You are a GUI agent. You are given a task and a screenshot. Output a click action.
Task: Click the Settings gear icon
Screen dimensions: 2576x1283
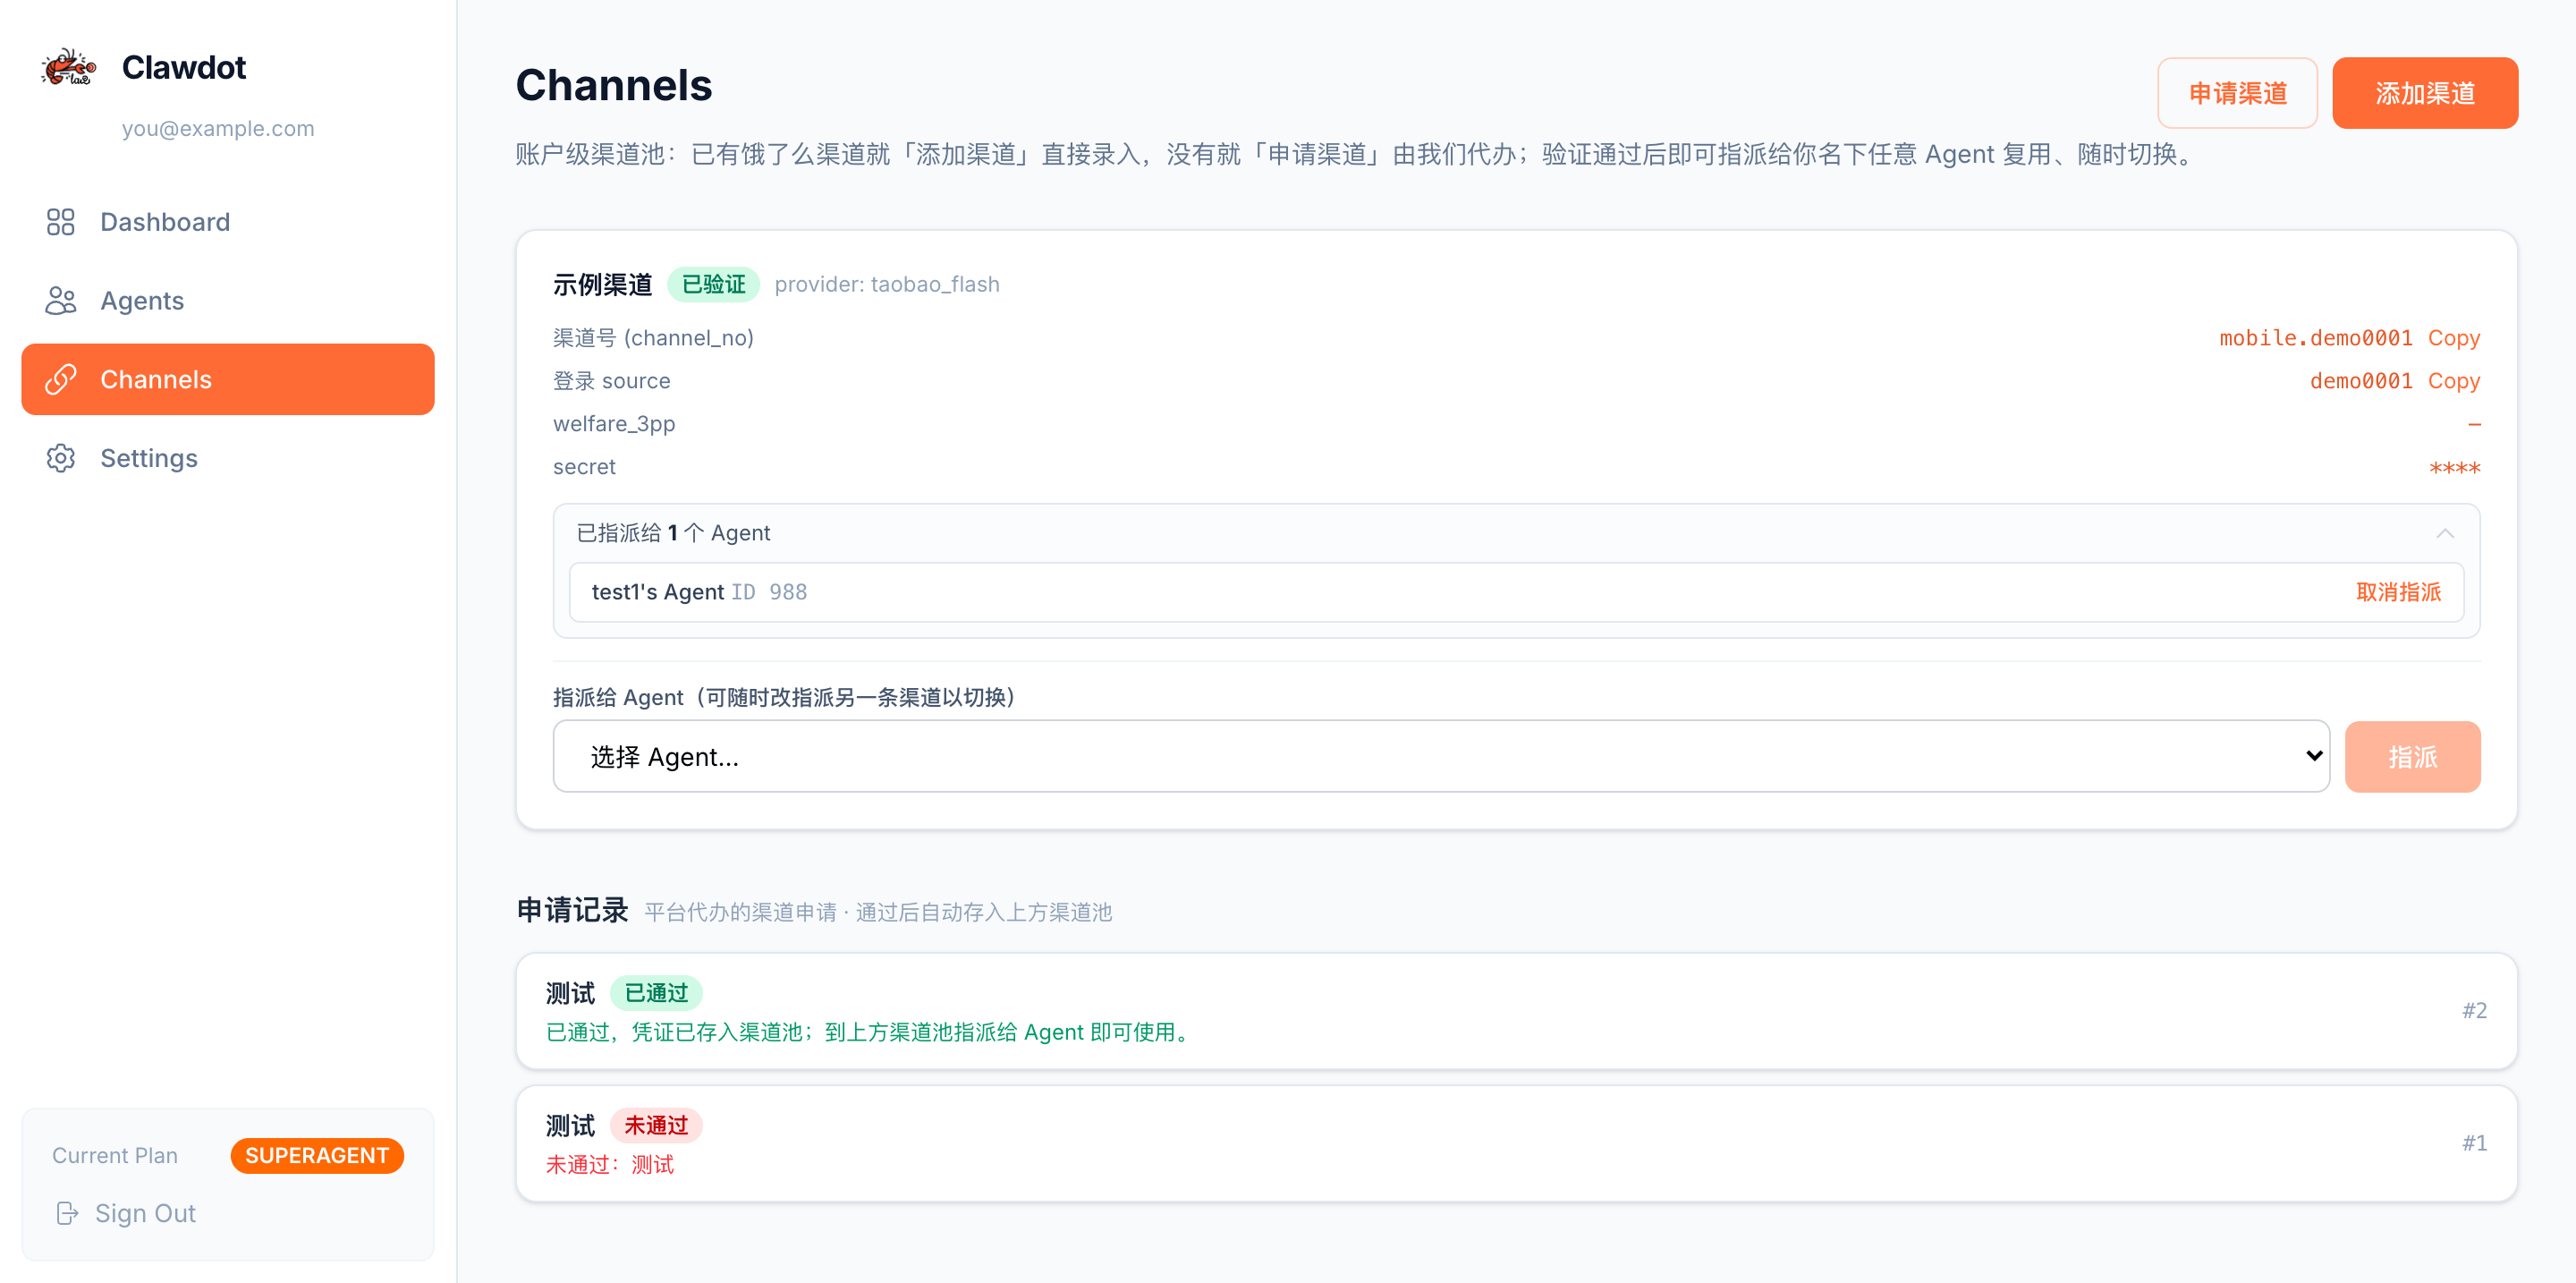[x=61, y=458]
